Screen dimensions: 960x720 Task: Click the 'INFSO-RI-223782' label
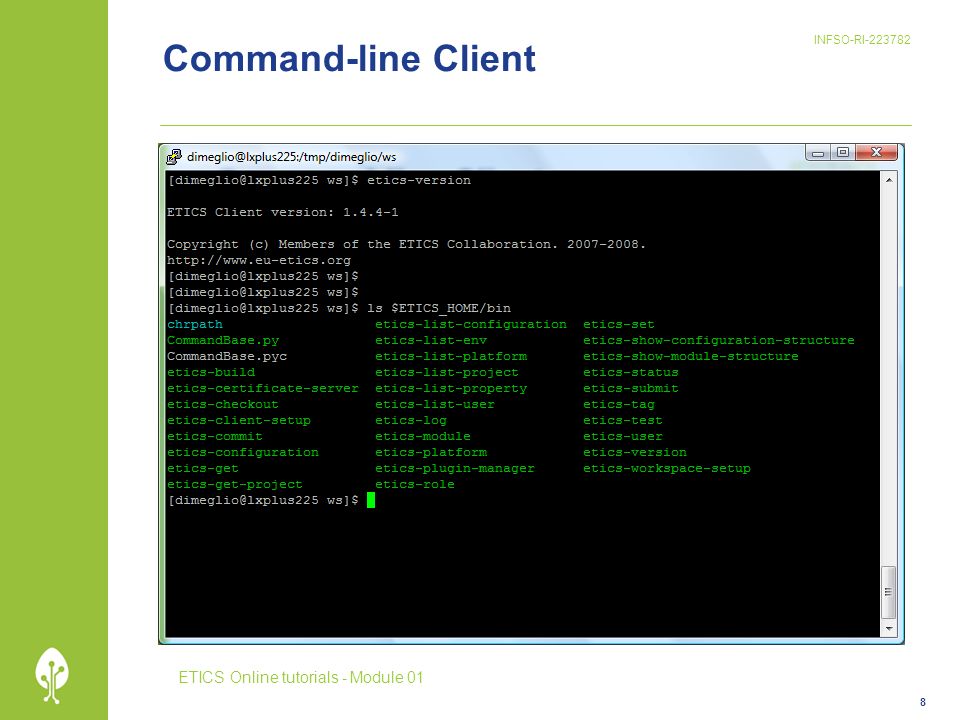point(862,40)
